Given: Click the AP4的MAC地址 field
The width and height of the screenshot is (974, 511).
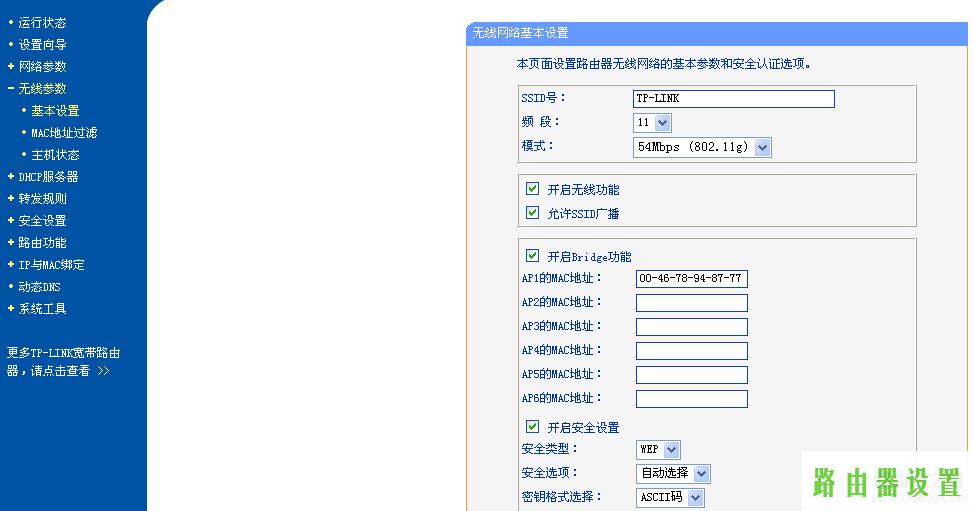Looking at the screenshot, I should tap(691, 351).
